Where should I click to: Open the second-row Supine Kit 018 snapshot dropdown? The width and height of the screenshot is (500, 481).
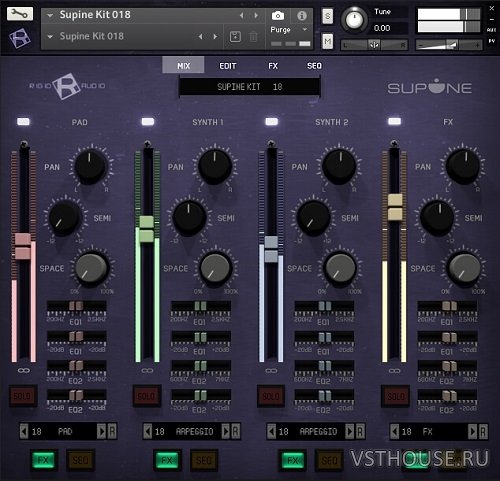(50, 37)
